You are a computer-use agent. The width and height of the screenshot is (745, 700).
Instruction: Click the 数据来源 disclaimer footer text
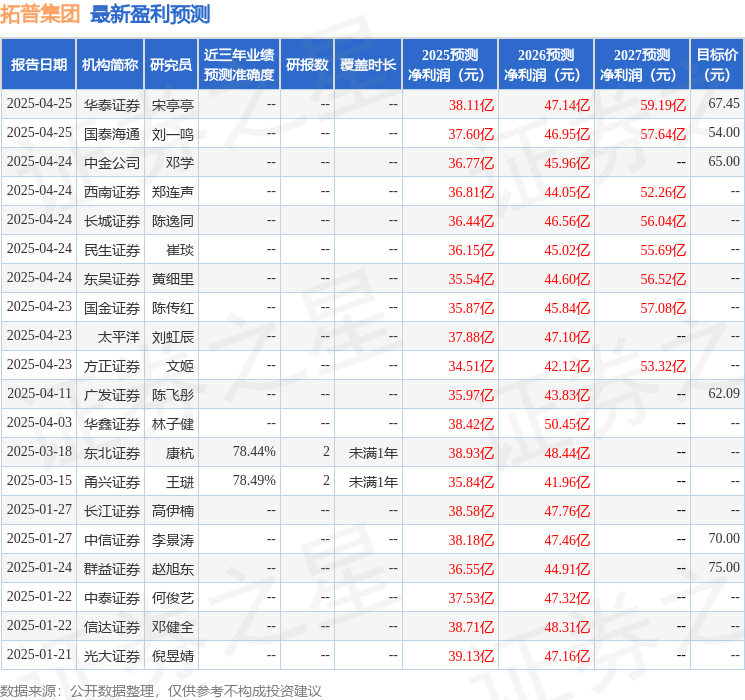[x=161, y=690]
